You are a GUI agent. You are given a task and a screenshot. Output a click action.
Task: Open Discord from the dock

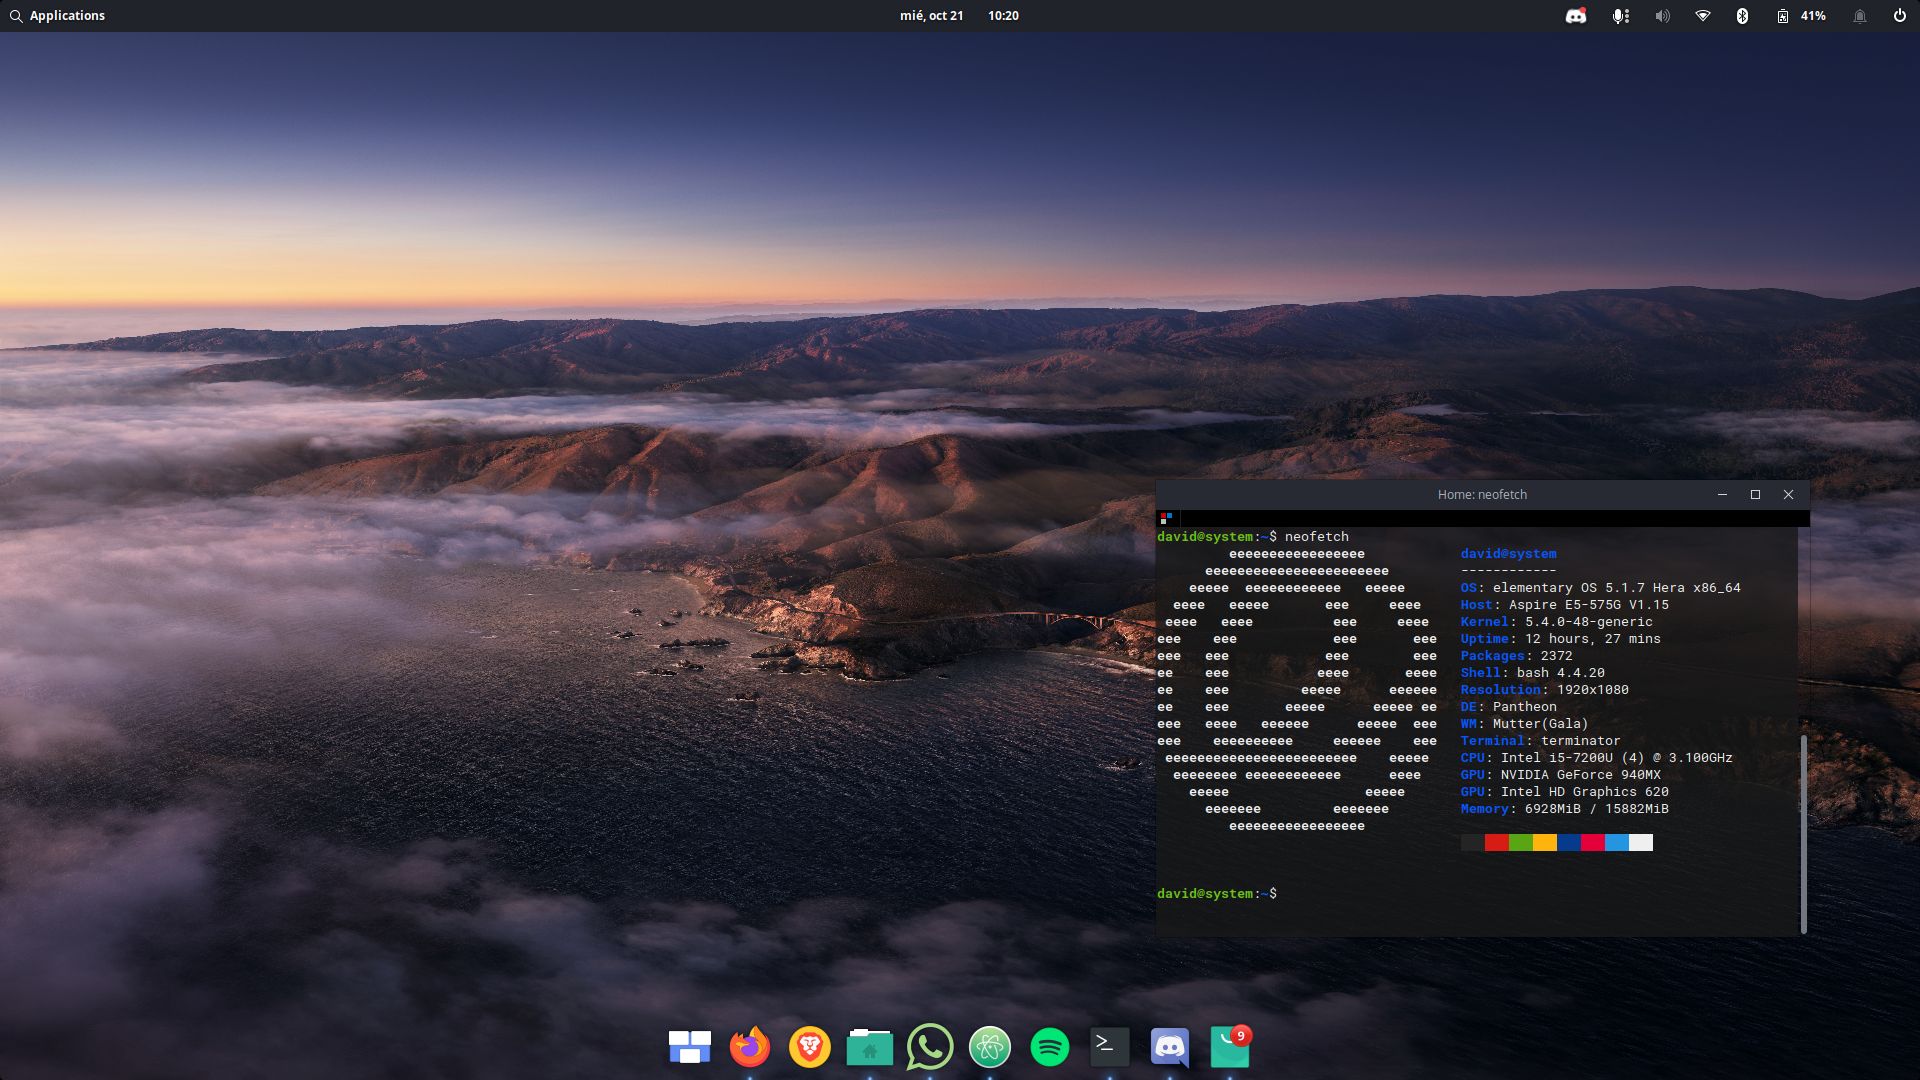point(1170,1048)
